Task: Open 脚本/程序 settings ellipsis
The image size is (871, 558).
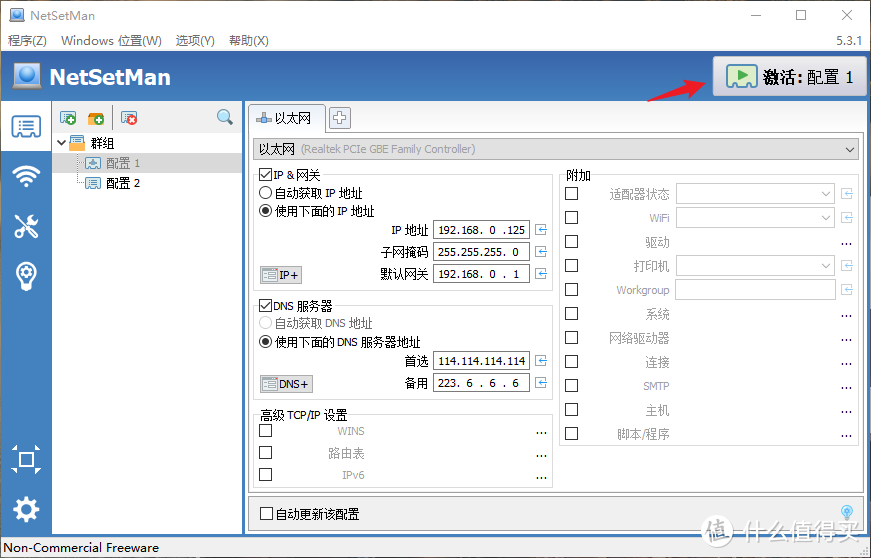Action: (846, 435)
